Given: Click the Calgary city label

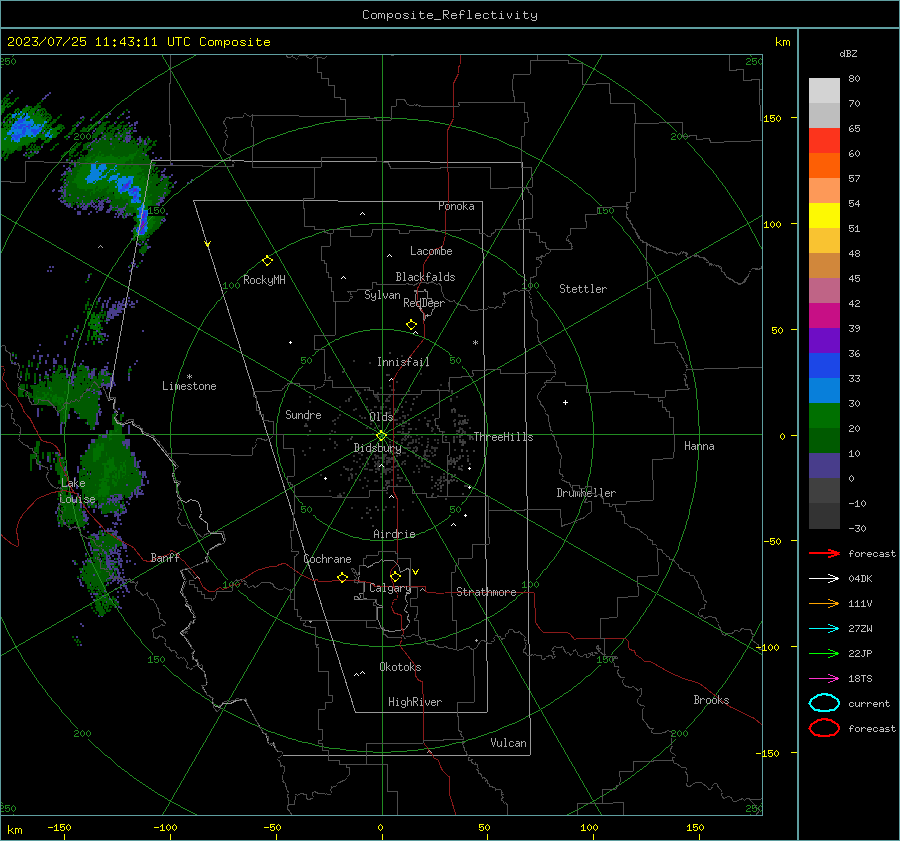Looking at the screenshot, I should tap(390, 588).
